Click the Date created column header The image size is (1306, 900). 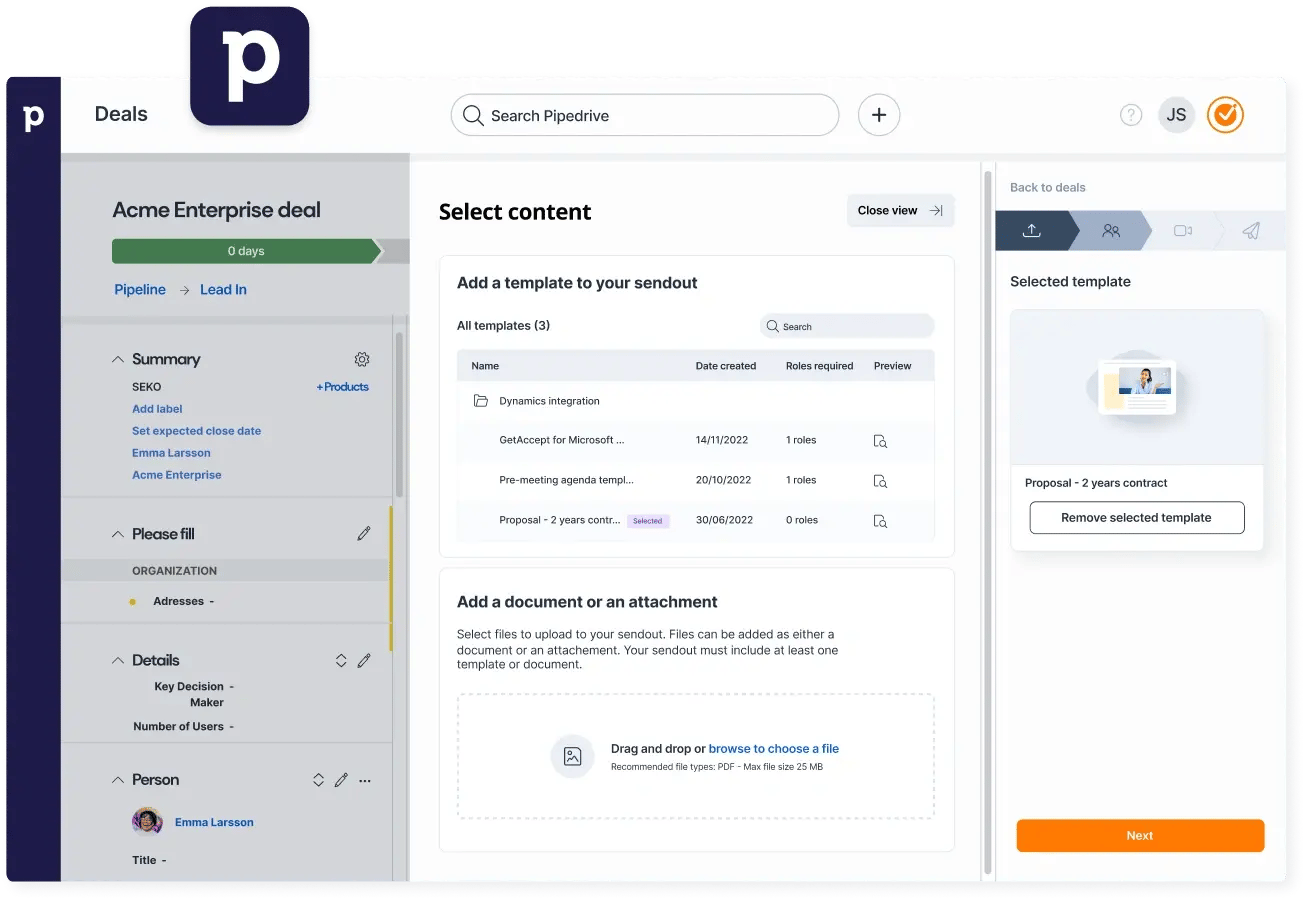[x=726, y=366]
